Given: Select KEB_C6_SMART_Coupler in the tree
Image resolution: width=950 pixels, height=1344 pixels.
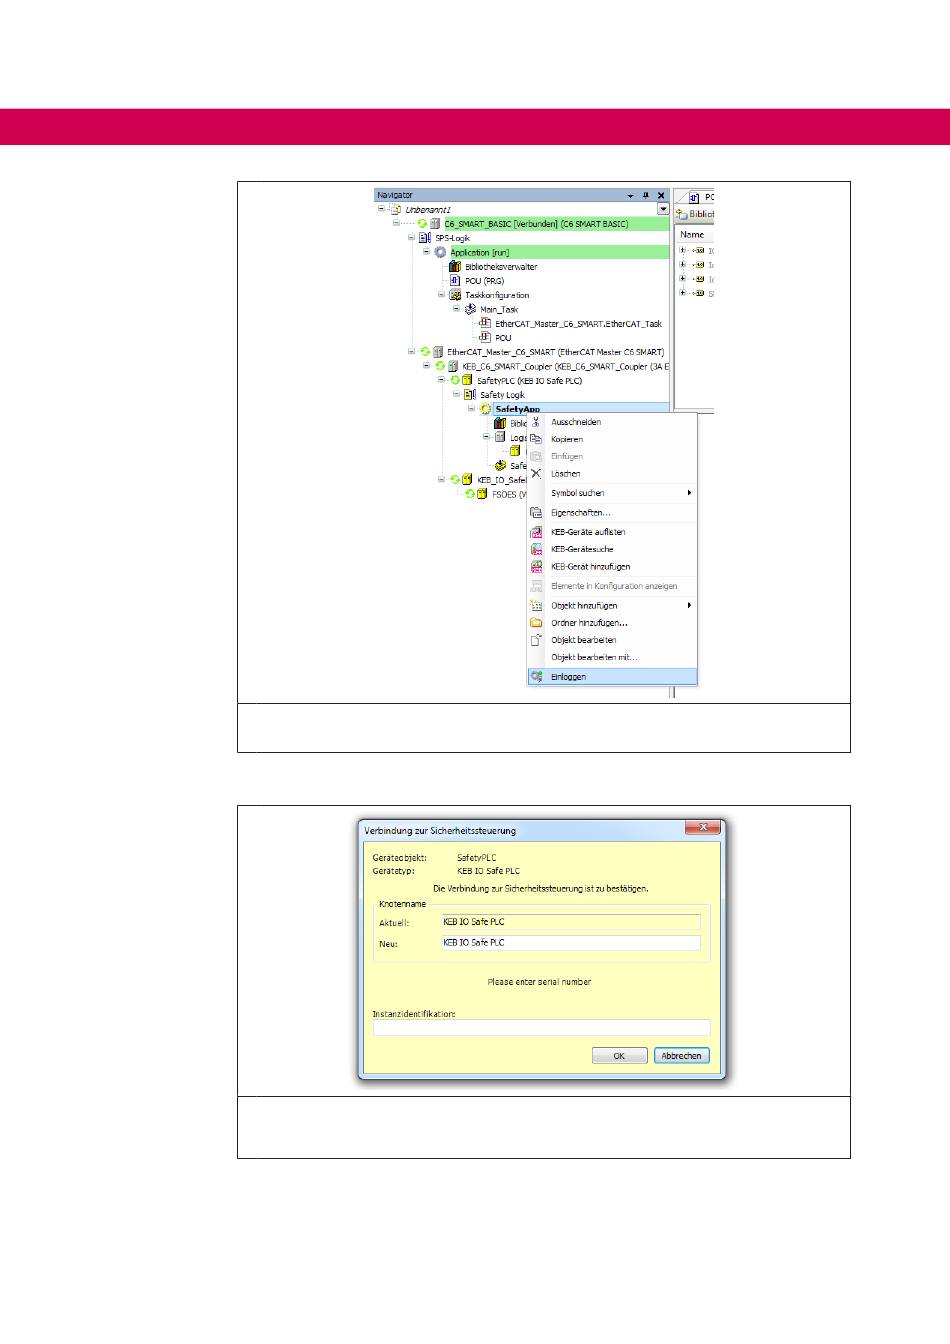Looking at the screenshot, I should pos(565,367).
